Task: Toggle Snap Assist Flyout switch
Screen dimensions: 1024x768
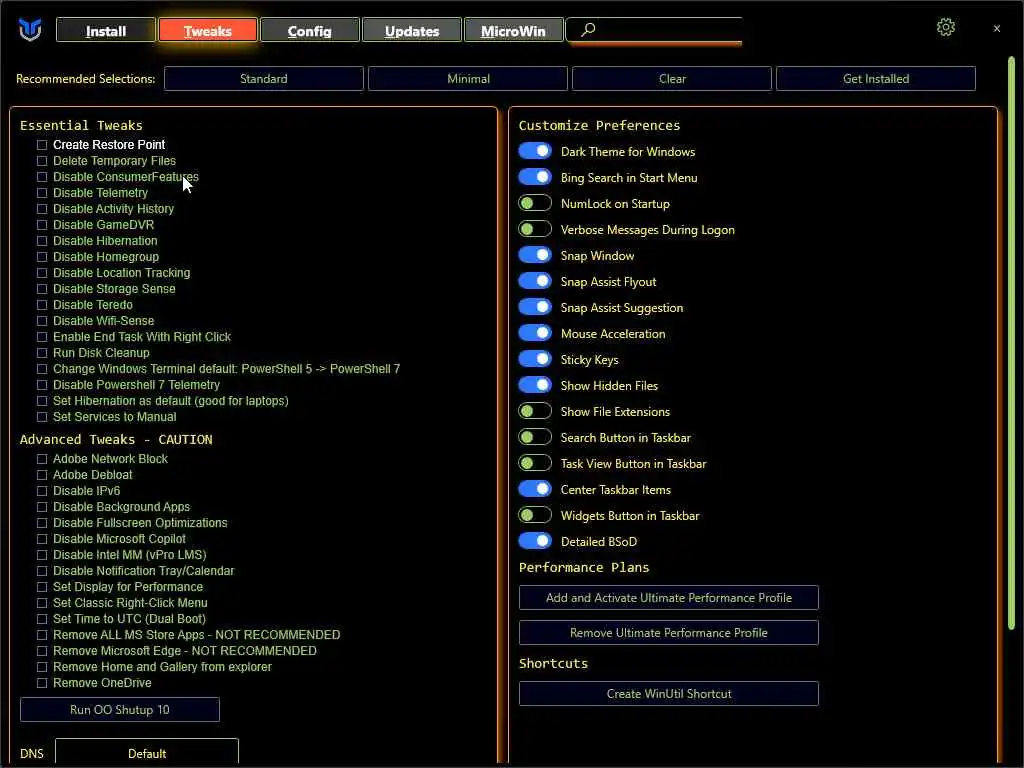Action: pos(535,281)
